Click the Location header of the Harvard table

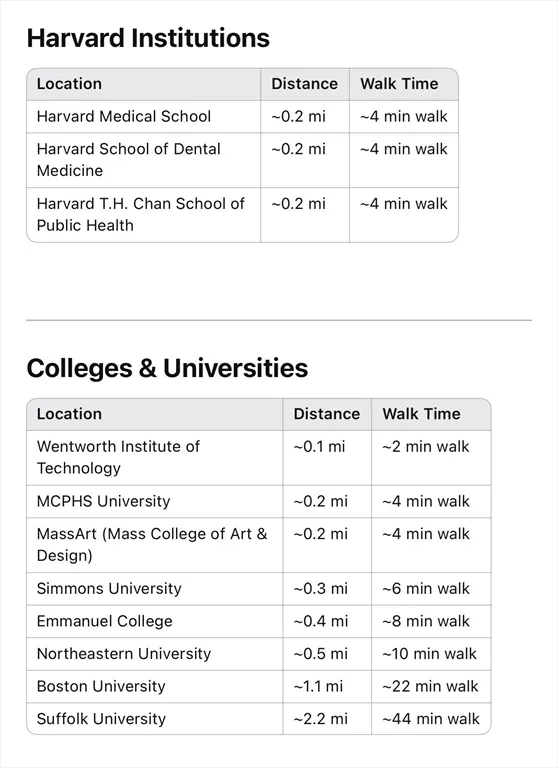pyautogui.click(x=144, y=84)
